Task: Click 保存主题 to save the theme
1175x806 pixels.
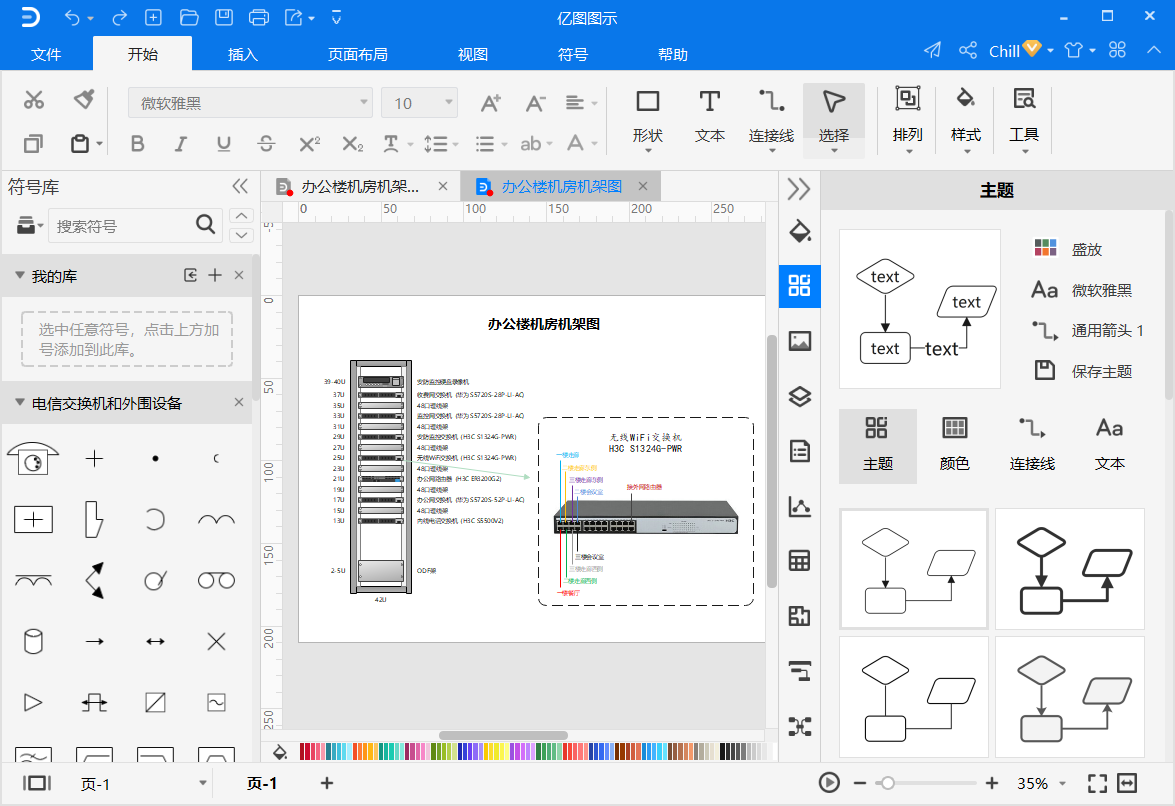Action: 1101,371
